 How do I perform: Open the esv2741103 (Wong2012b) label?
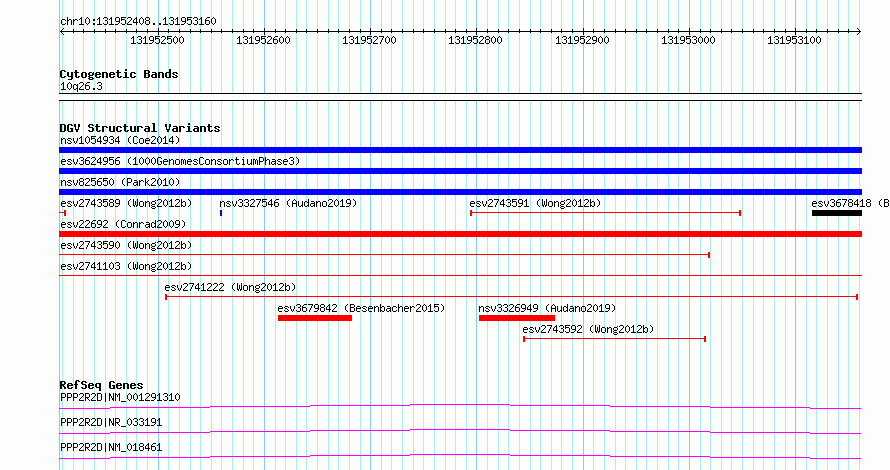coord(126,266)
